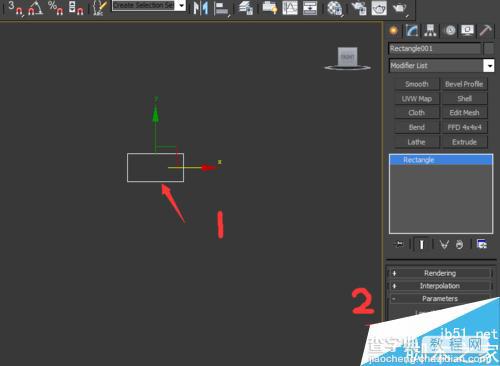The image size is (500, 366).
Task: Apply the Shell modifier
Action: pyautogui.click(x=464, y=99)
